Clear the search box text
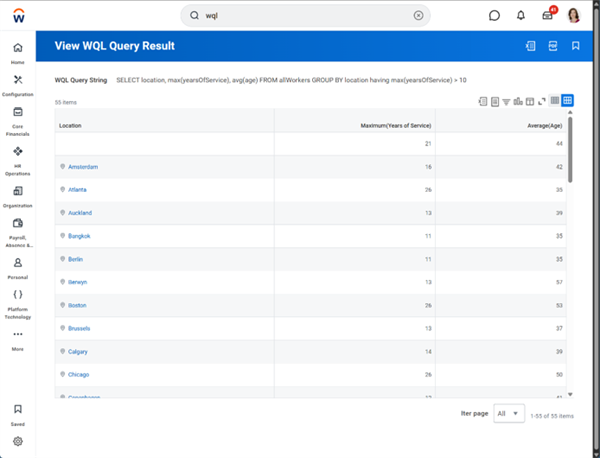The height and width of the screenshot is (458, 600). 418,15
